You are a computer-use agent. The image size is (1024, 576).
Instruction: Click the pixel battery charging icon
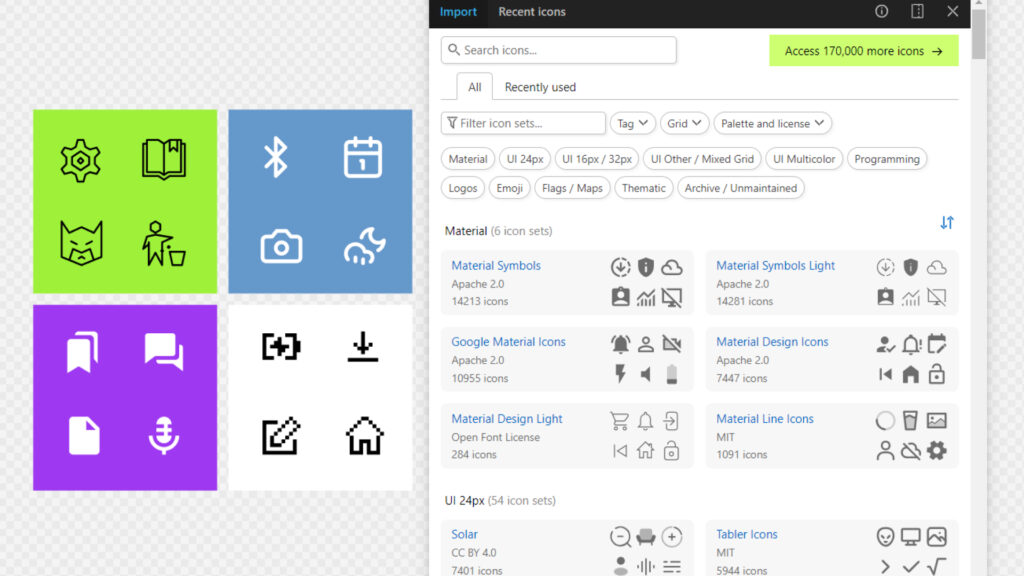281,346
